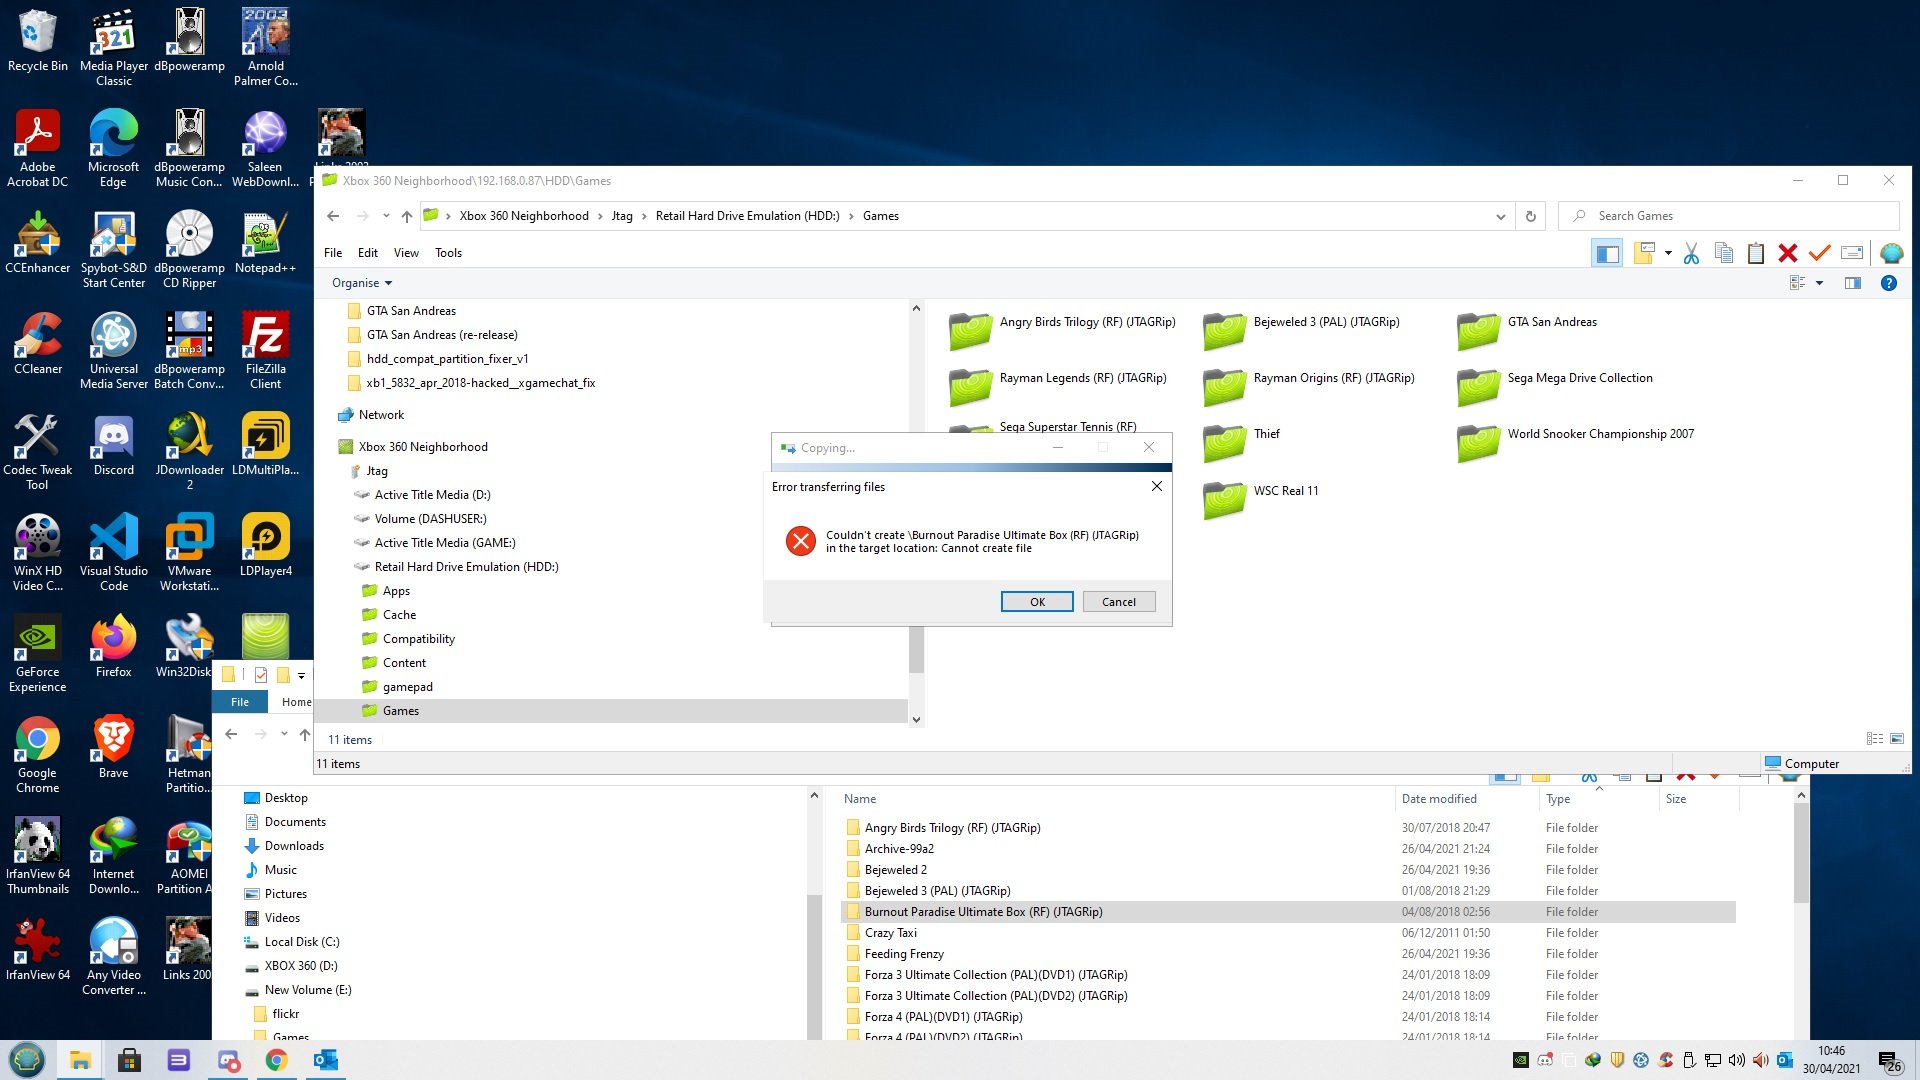The width and height of the screenshot is (1920, 1080).
Task: Open the View menu
Action: point(406,253)
